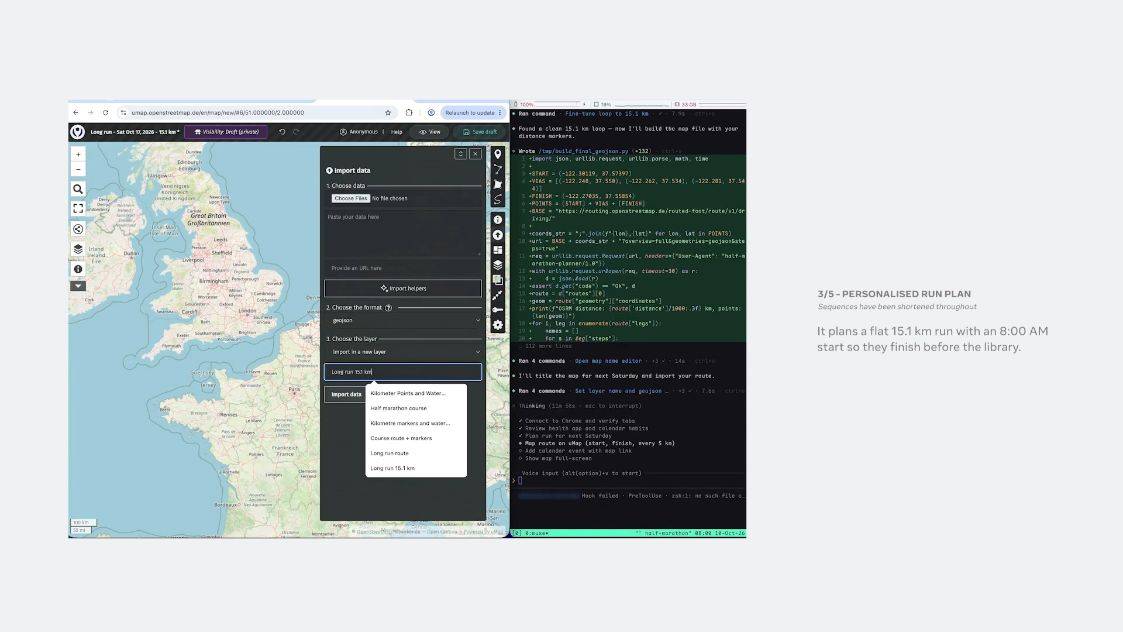Open the geojson format dropdown
1123x632 pixels.
403,320
